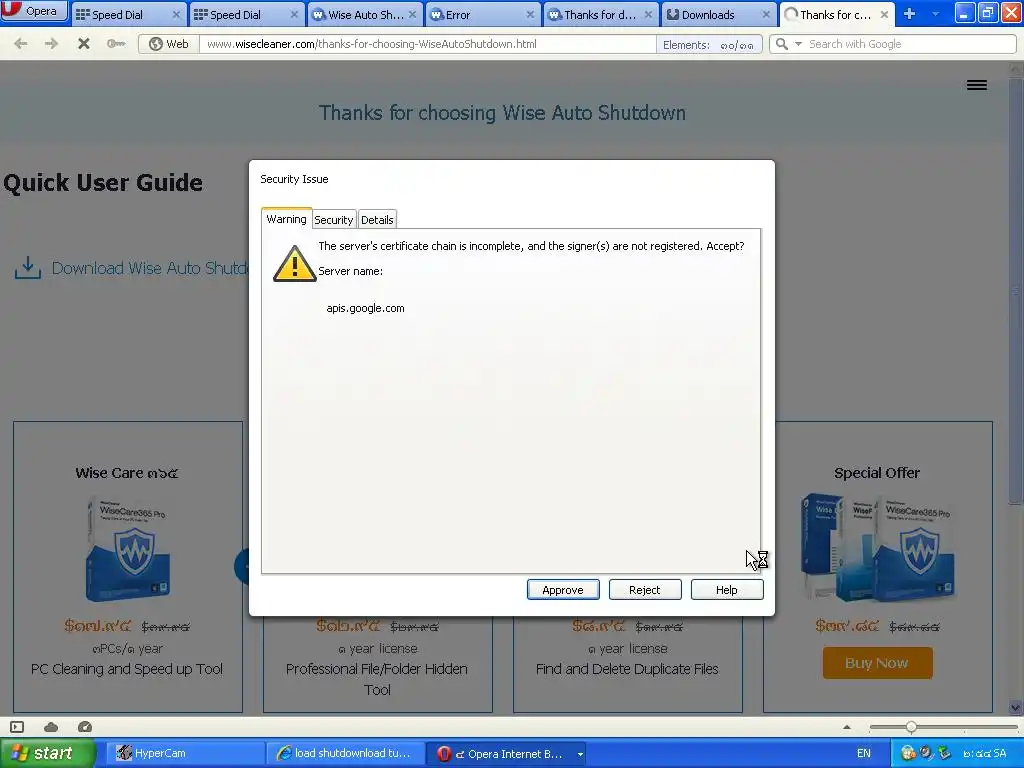
Task: Stop loading the page
Action: tap(84, 44)
